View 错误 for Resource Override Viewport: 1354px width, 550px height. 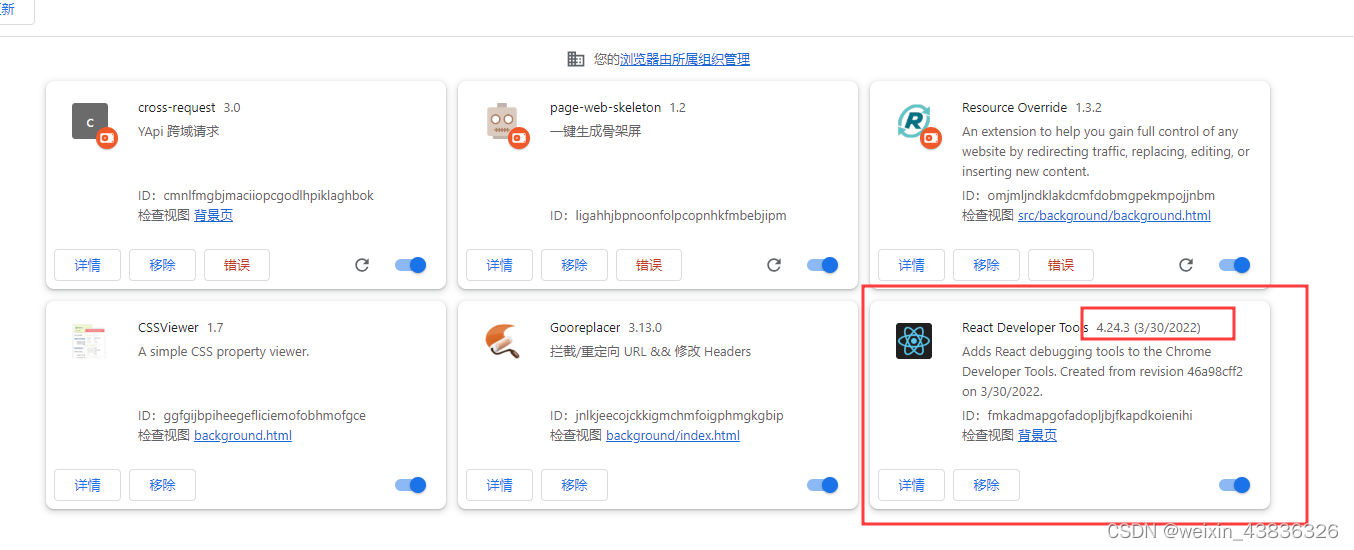pyautogui.click(x=1061, y=265)
